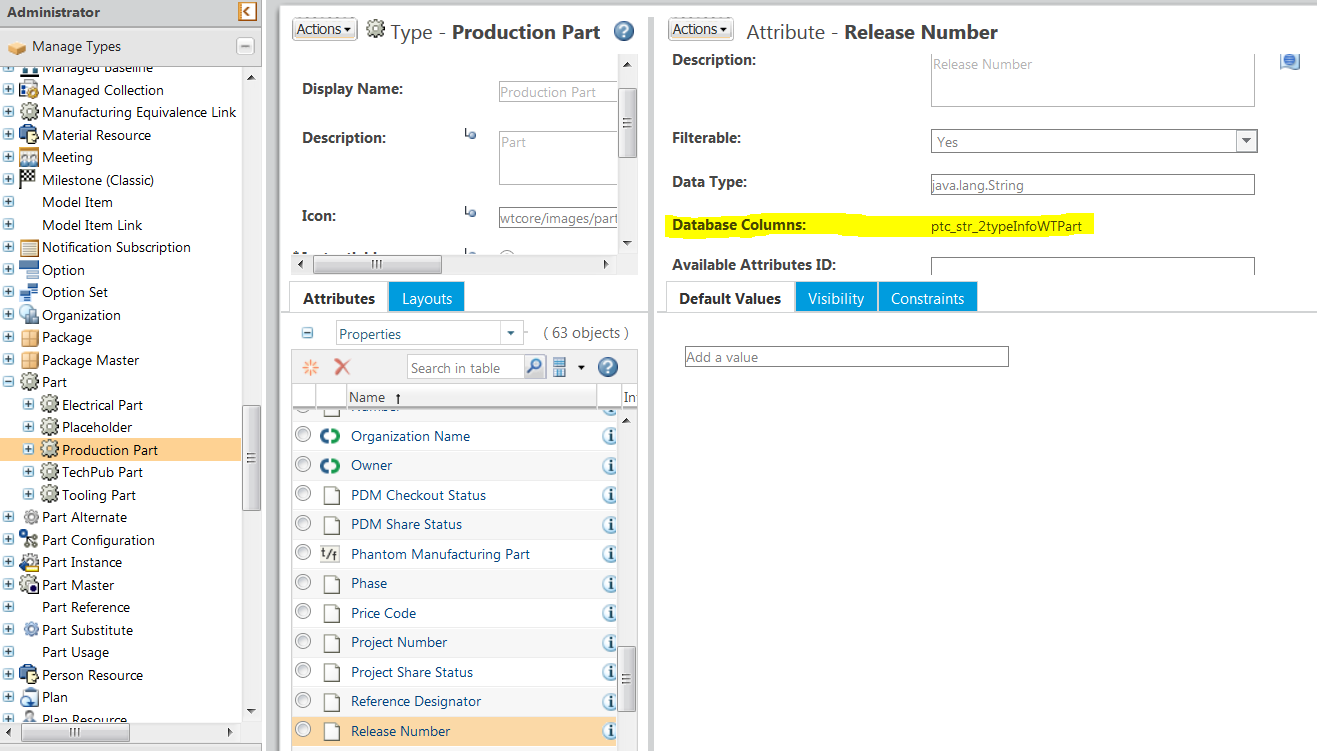Select radio button for PDM Share Status
The width and height of the screenshot is (1317, 751).
tap(303, 523)
